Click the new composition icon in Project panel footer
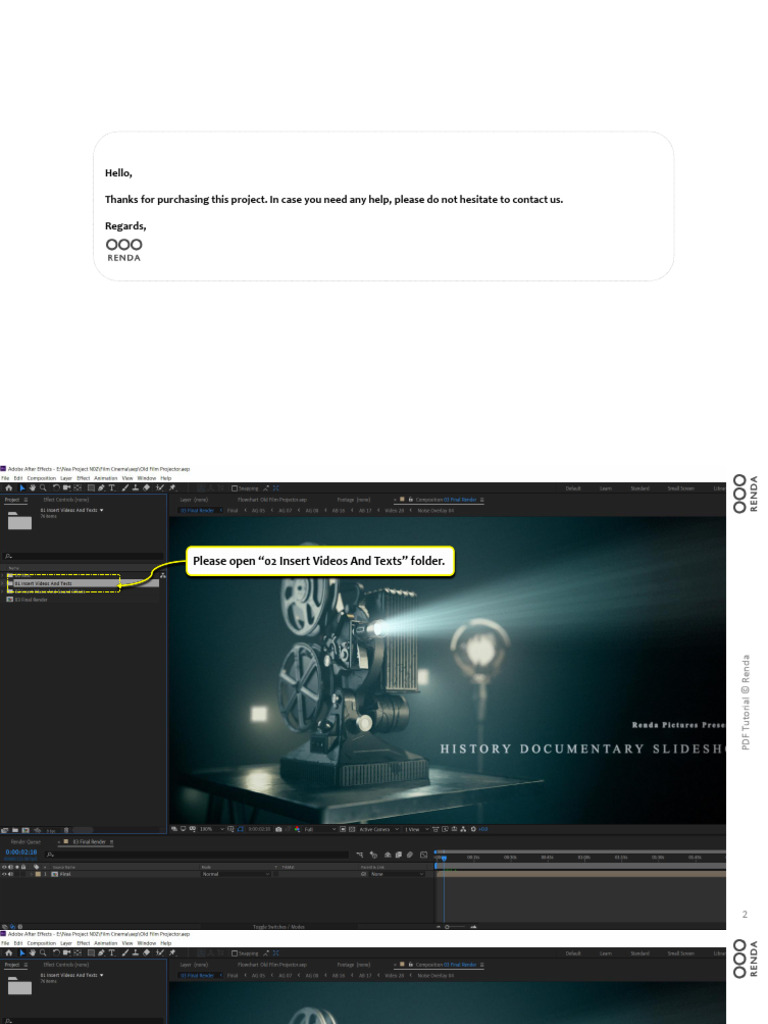 (25, 830)
